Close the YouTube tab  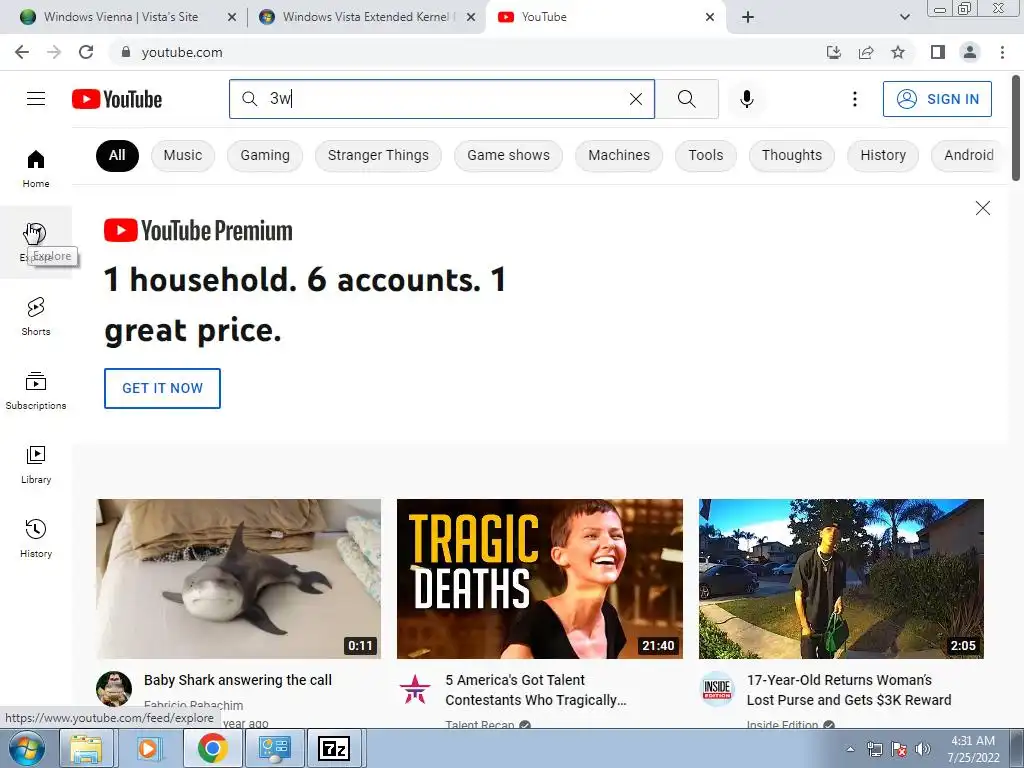click(710, 17)
